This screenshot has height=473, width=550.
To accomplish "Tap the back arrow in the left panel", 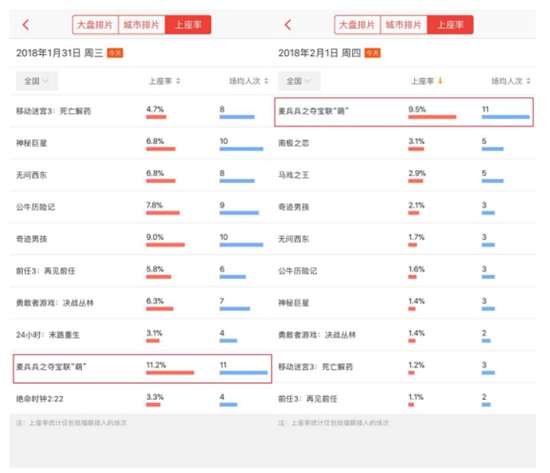I will pos(26,25).
